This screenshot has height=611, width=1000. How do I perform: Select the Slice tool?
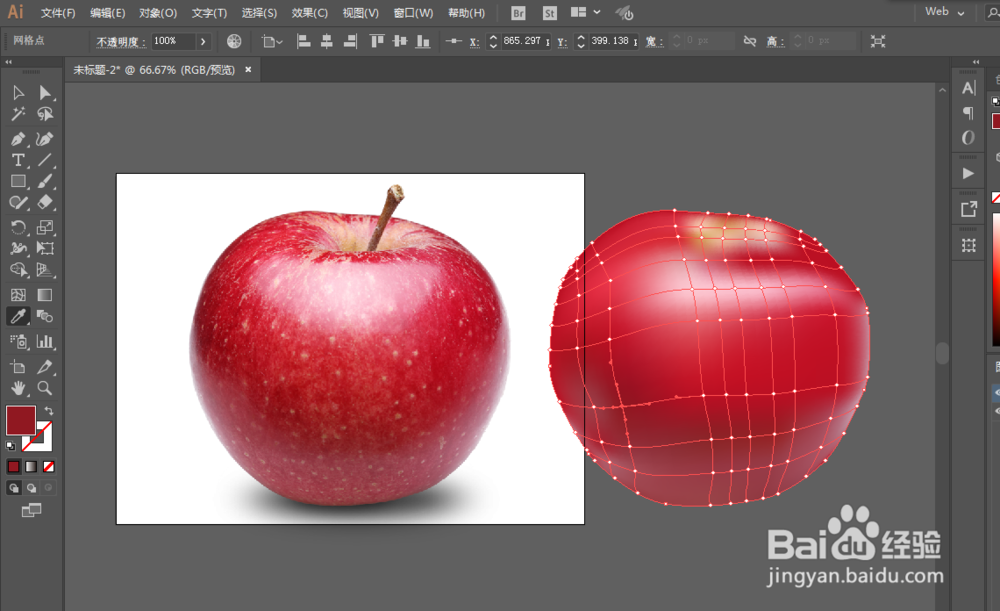(x=45, y=367)
